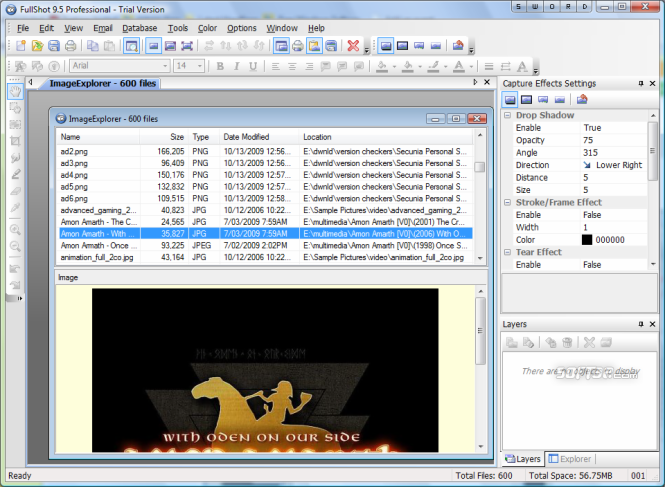Click the Zoom In magnifier tool

pyautogui.click(x=15, y=230)
